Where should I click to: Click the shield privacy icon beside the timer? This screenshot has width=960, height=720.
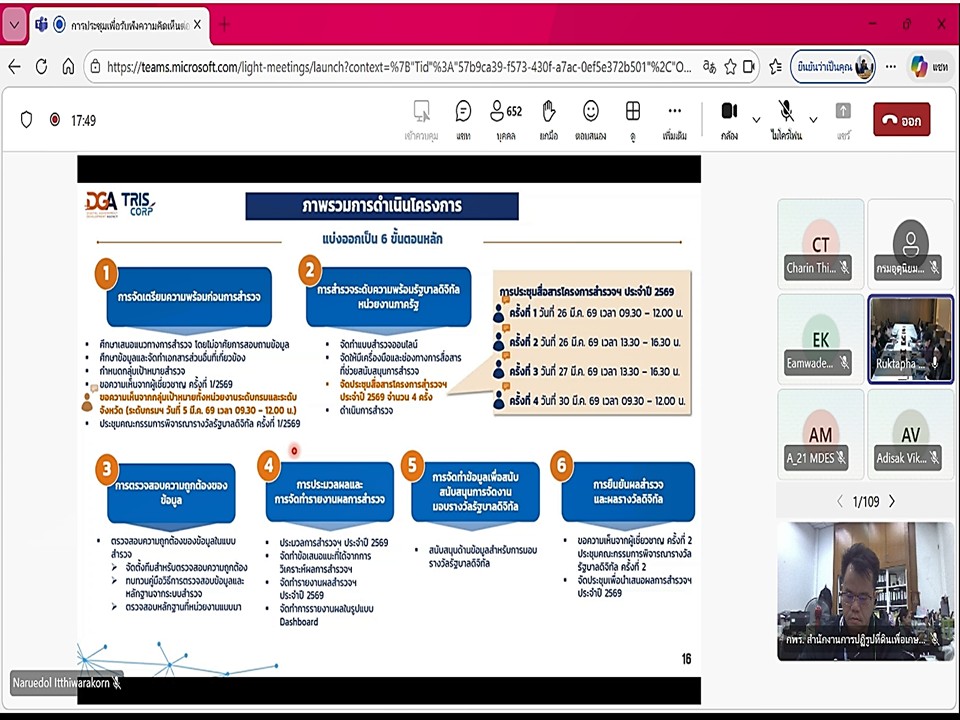click(27, 120)
